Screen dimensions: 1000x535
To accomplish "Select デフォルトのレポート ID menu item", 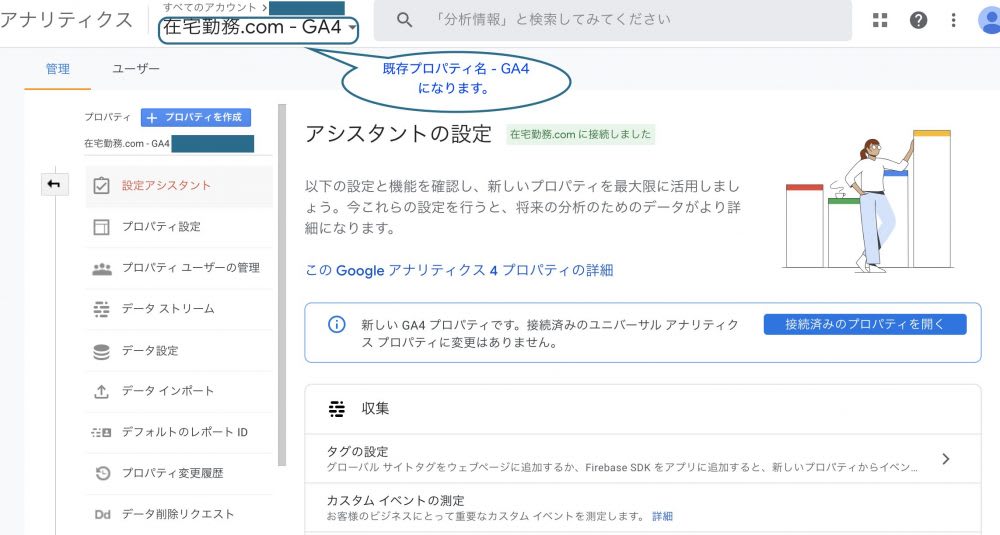I will tap(179, 432).
